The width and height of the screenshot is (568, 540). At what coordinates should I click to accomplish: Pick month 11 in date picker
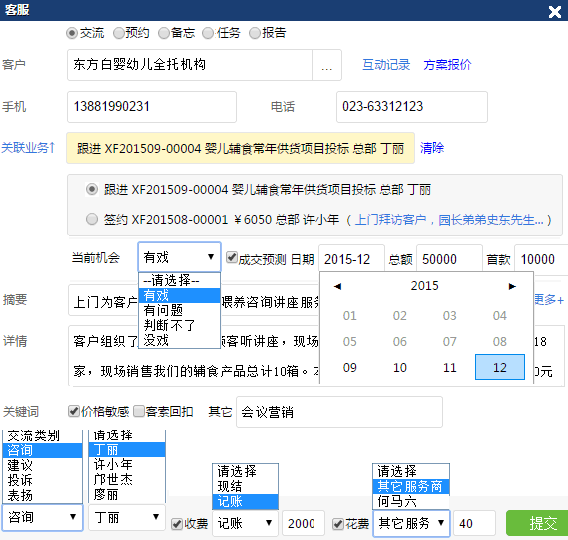pos(450,367)
